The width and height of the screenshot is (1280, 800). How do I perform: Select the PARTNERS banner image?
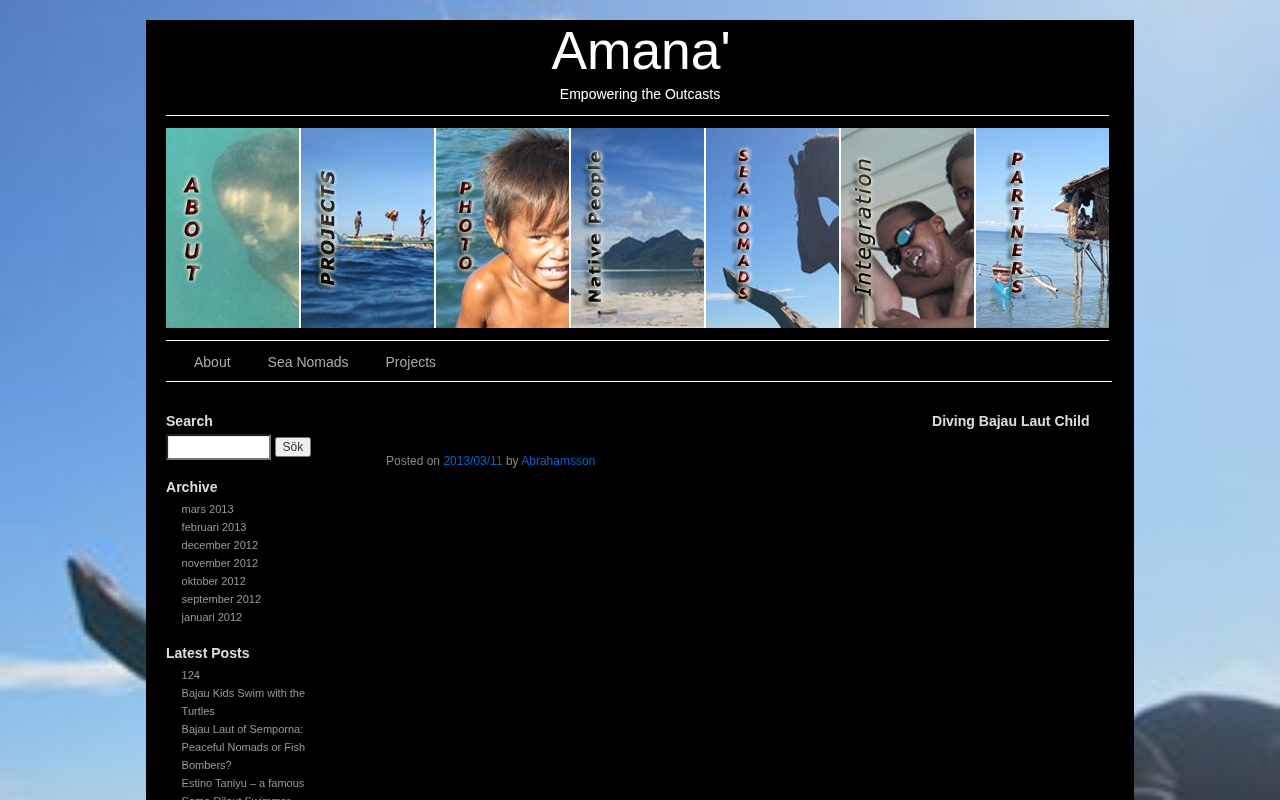pos(1042,228)
